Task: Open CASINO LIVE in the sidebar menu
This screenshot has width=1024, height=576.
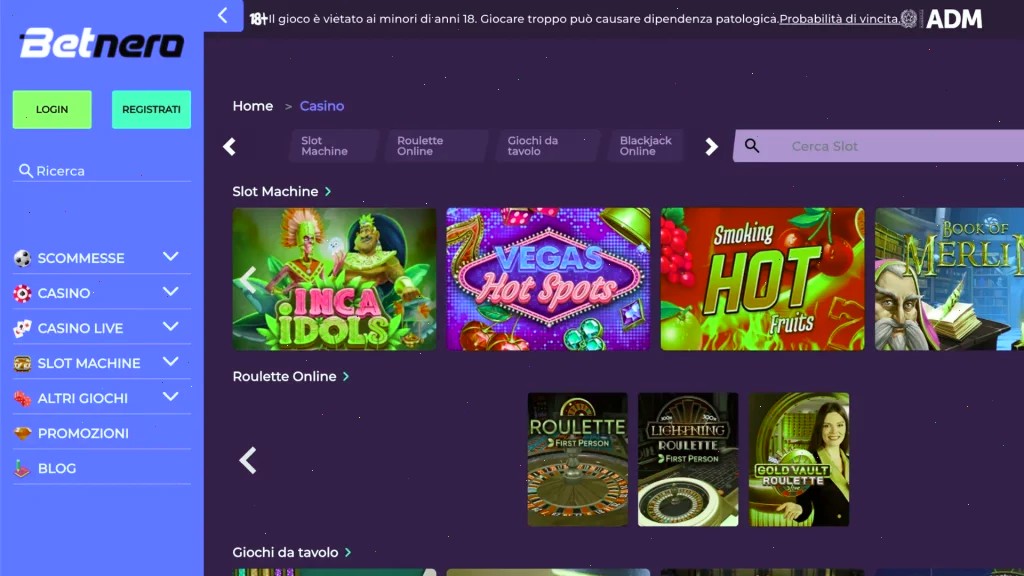Action: click(x=80, y=328)
